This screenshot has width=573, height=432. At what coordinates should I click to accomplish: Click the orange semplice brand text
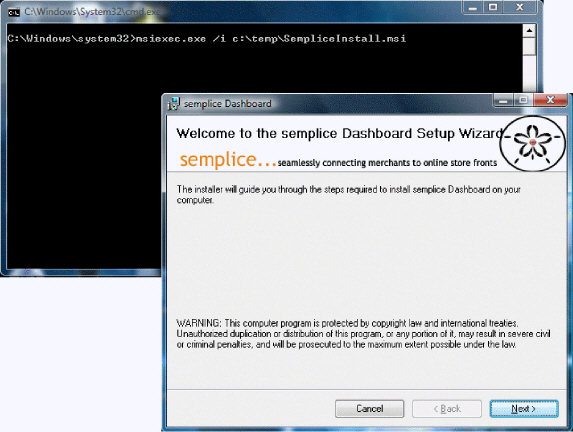228,160
